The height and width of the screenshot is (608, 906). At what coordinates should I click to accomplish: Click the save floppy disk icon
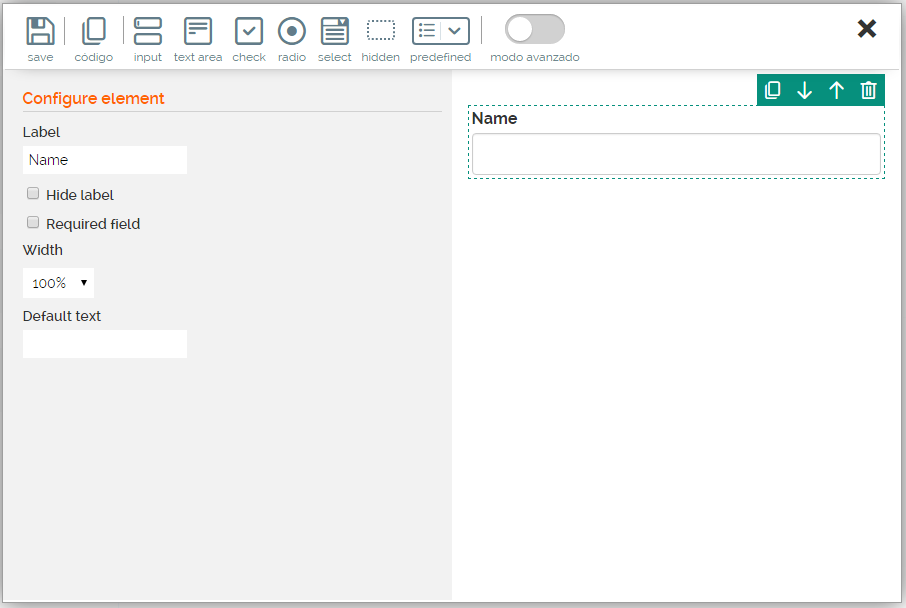coord(40,32)
